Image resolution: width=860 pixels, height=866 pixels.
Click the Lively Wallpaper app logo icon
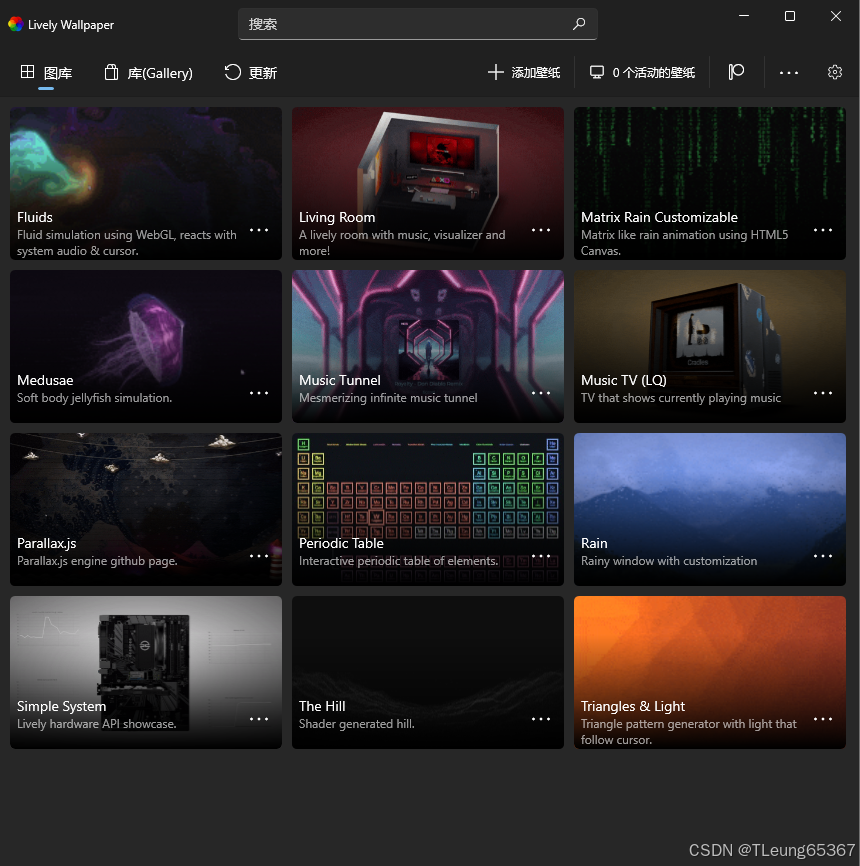point(15,24)
